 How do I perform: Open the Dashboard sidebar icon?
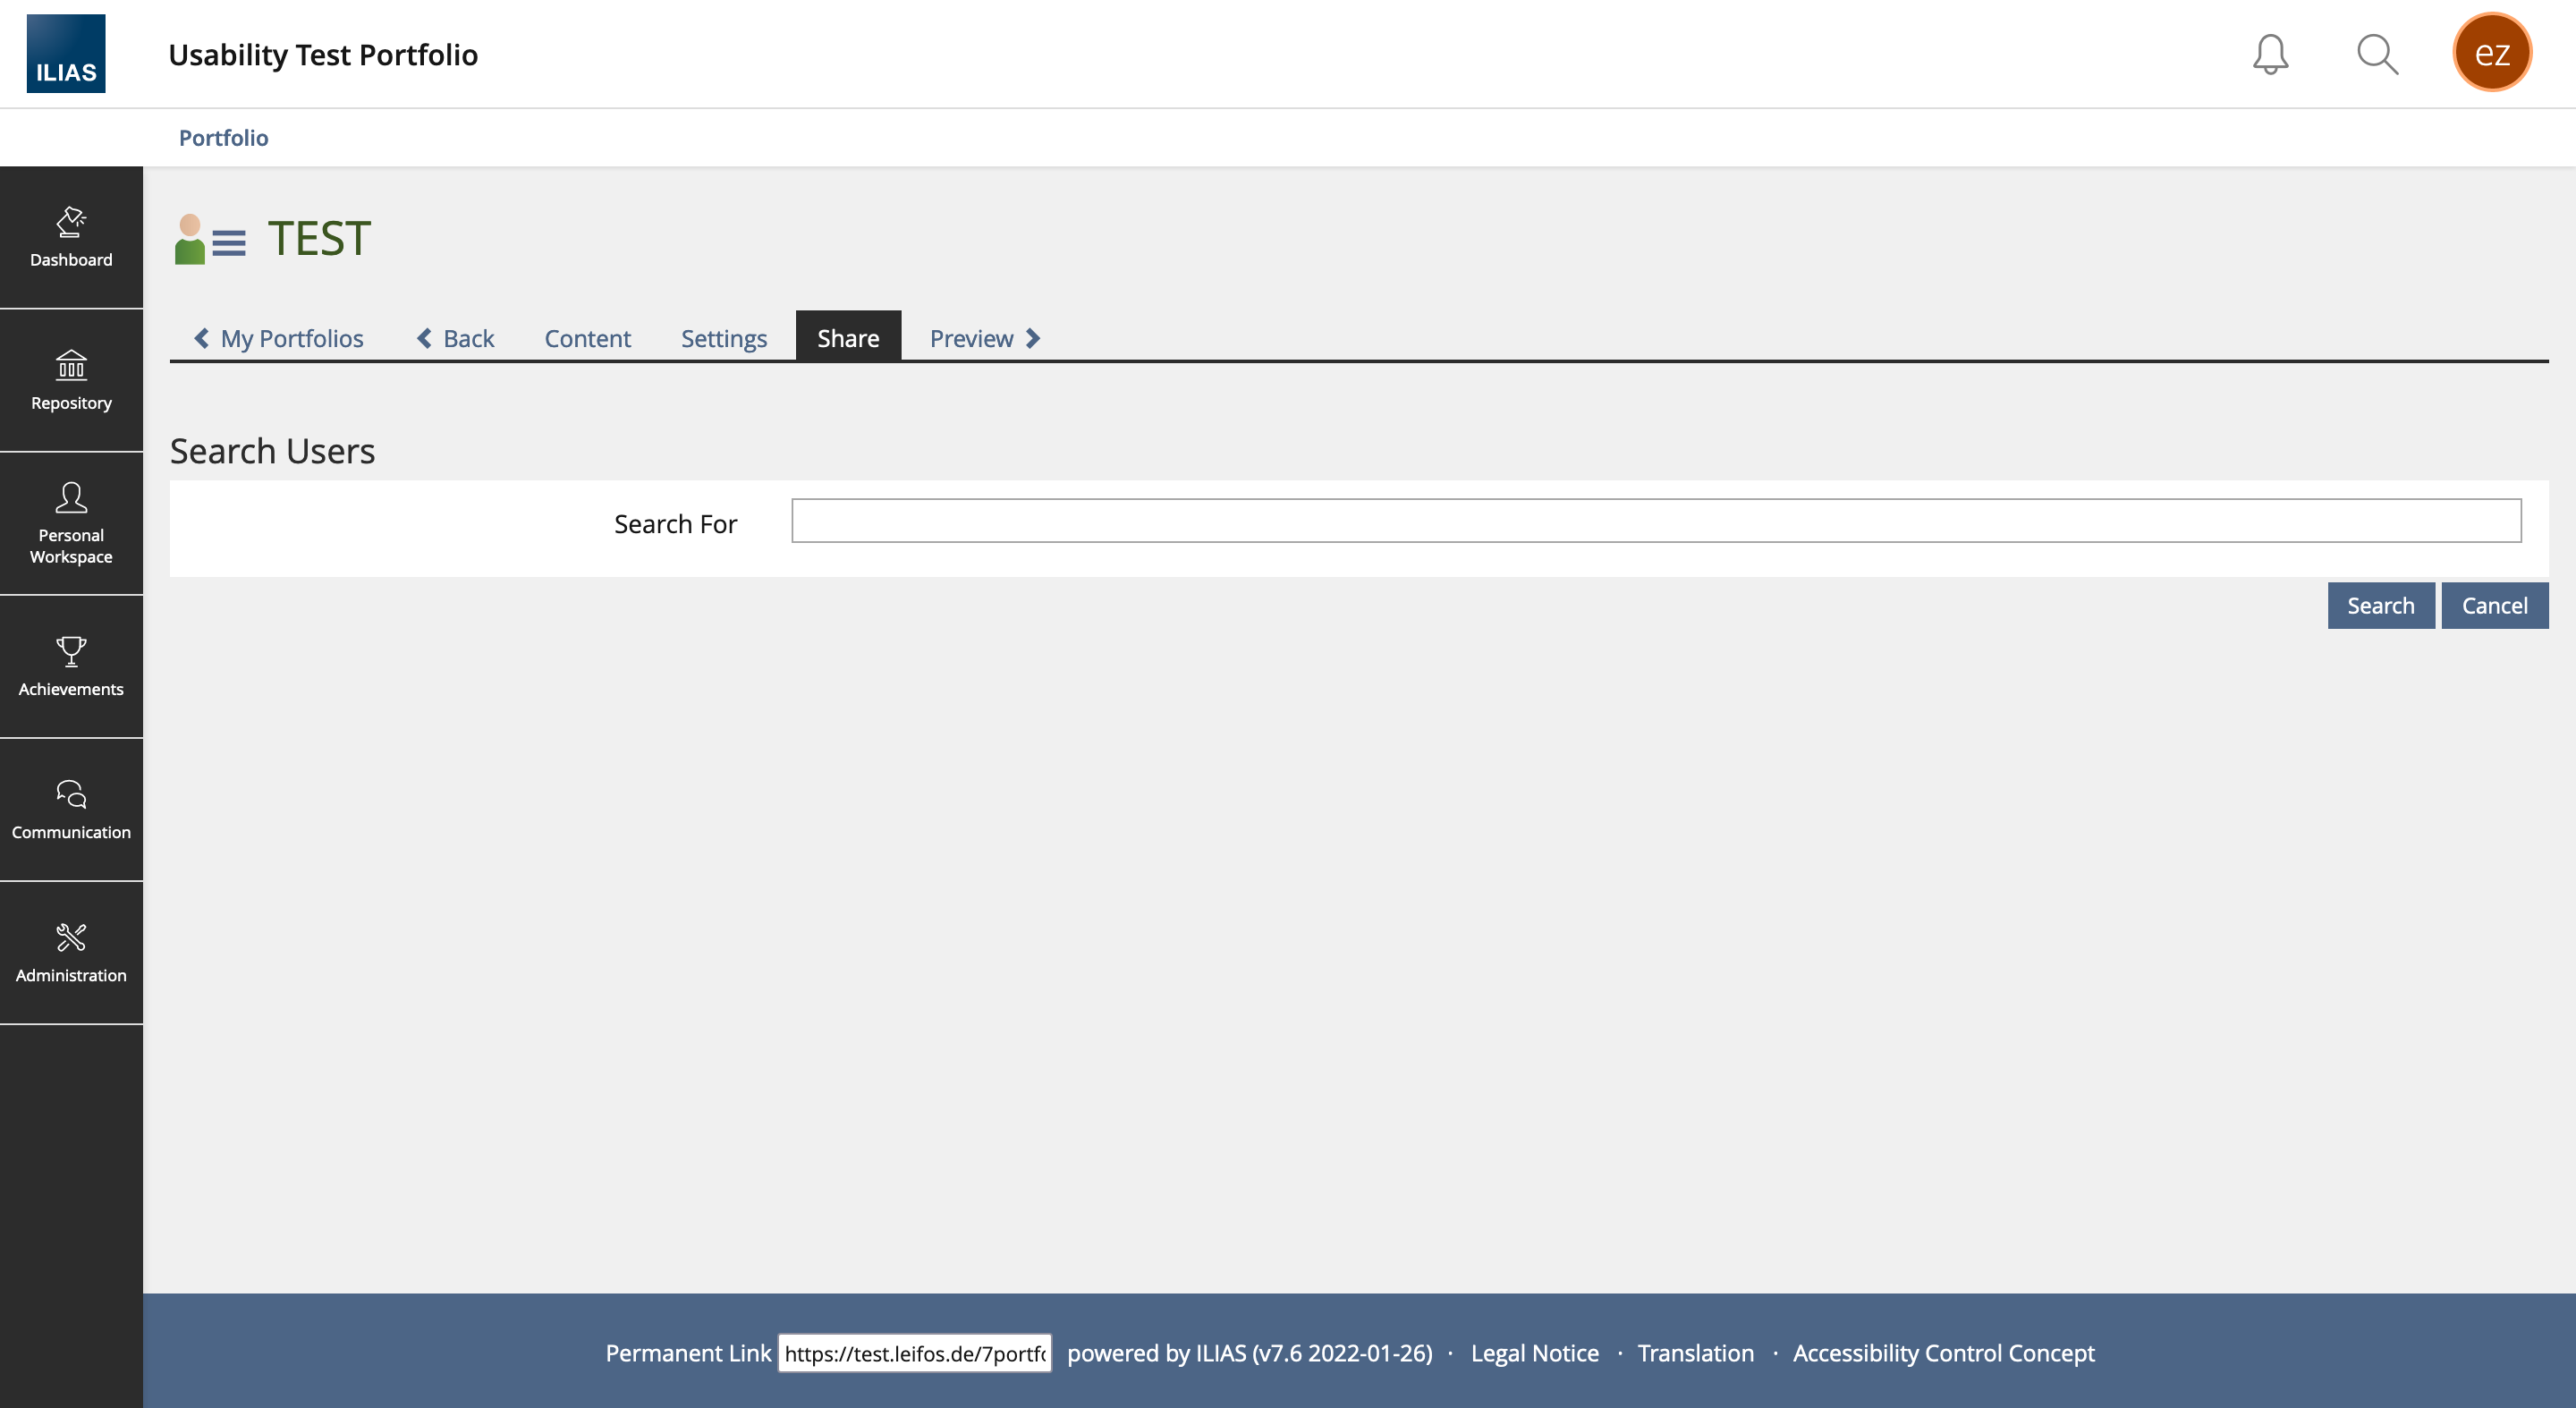point(71,237)
